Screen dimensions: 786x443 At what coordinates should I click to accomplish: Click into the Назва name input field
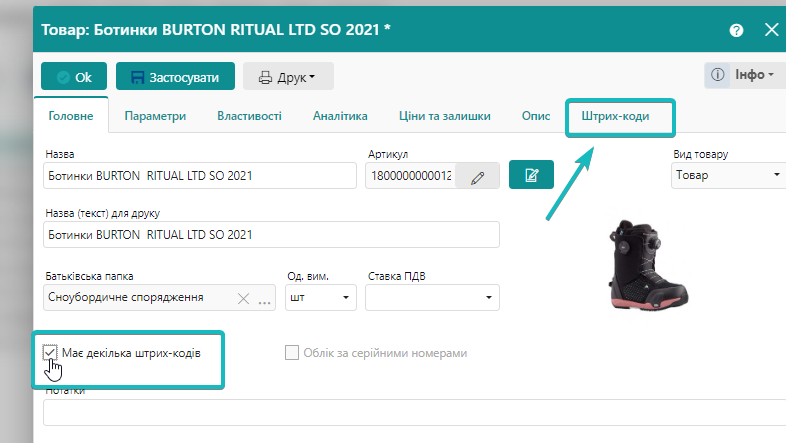(200, 176)
